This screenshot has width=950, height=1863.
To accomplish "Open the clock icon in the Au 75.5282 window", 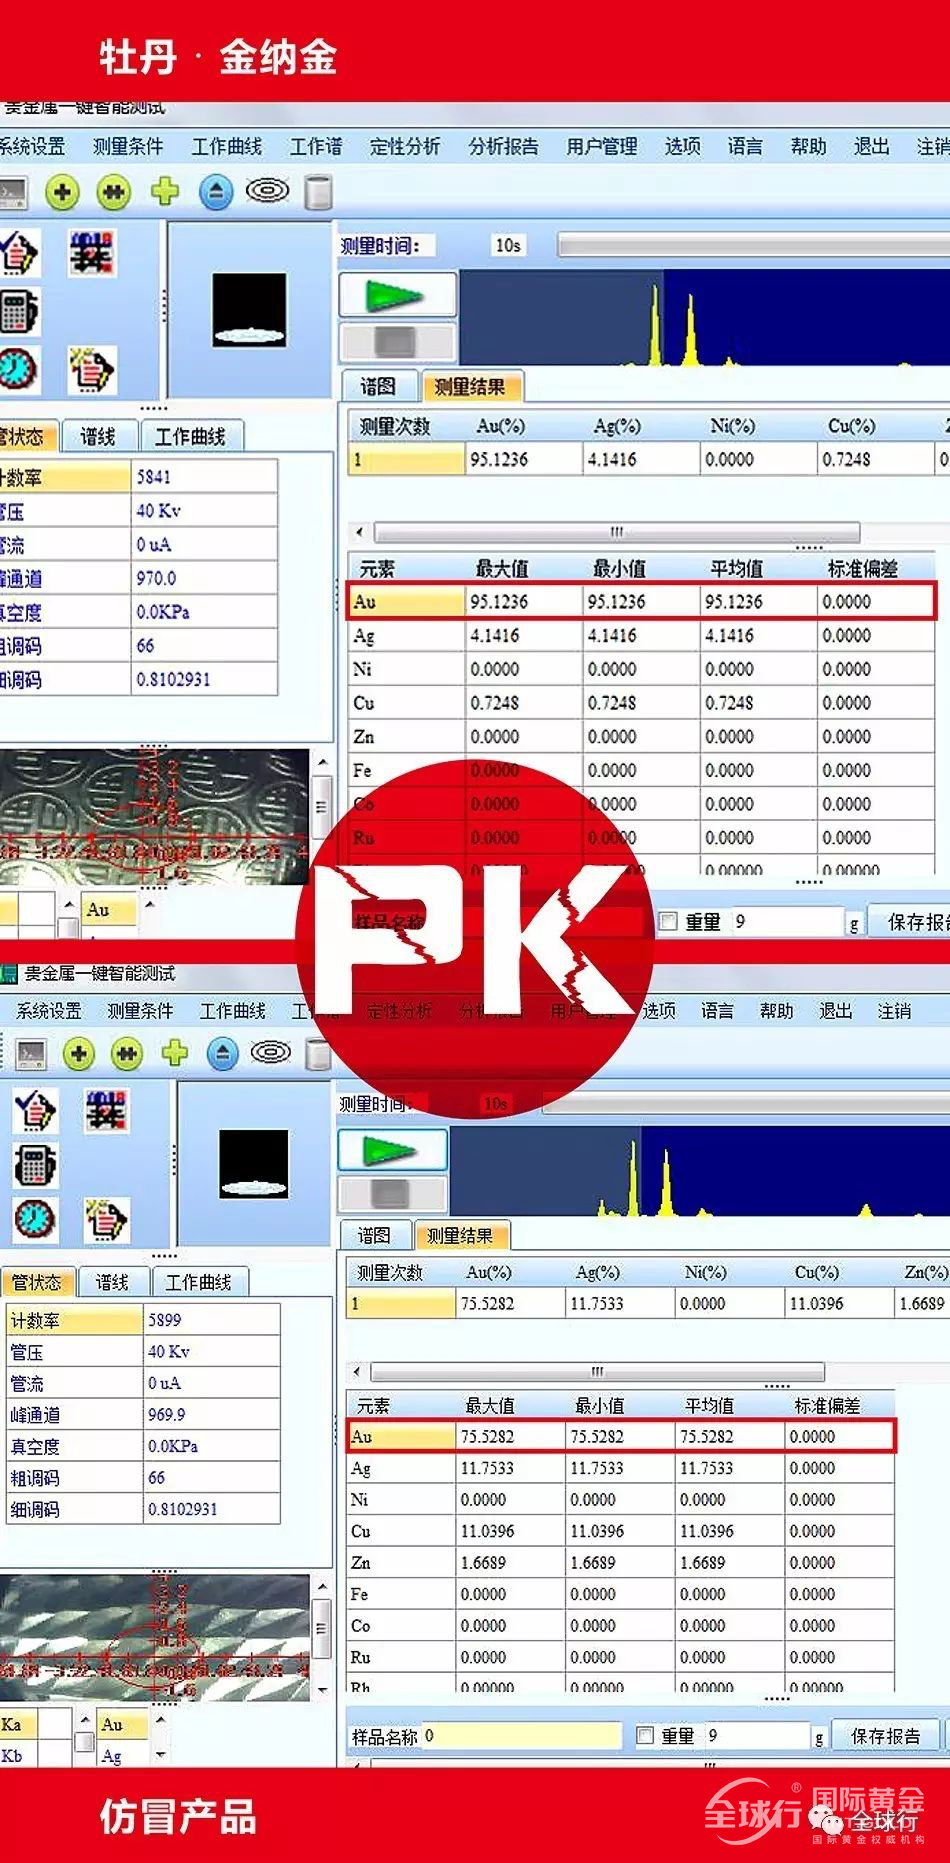I will (35, 1219).
